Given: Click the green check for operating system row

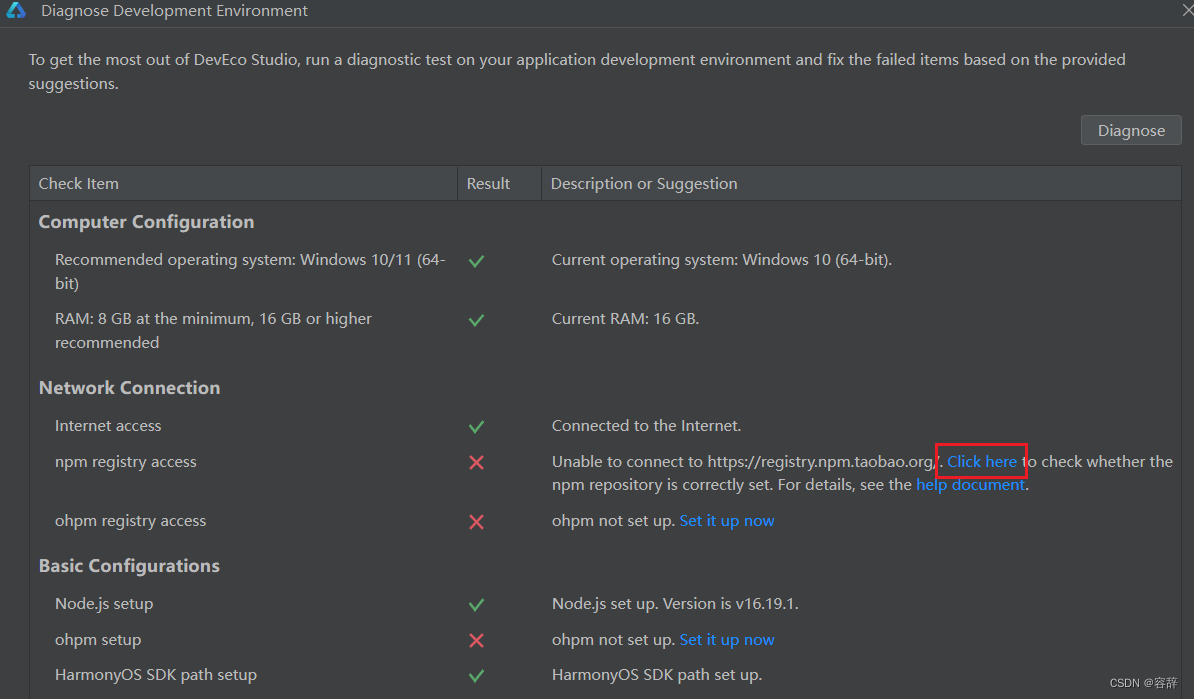Looking at the screenshot, I should coord(477,261).
